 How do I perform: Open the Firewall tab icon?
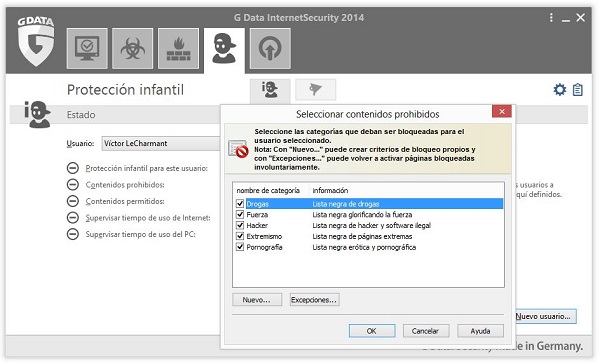pyautogui.click(x=178, y=49)
